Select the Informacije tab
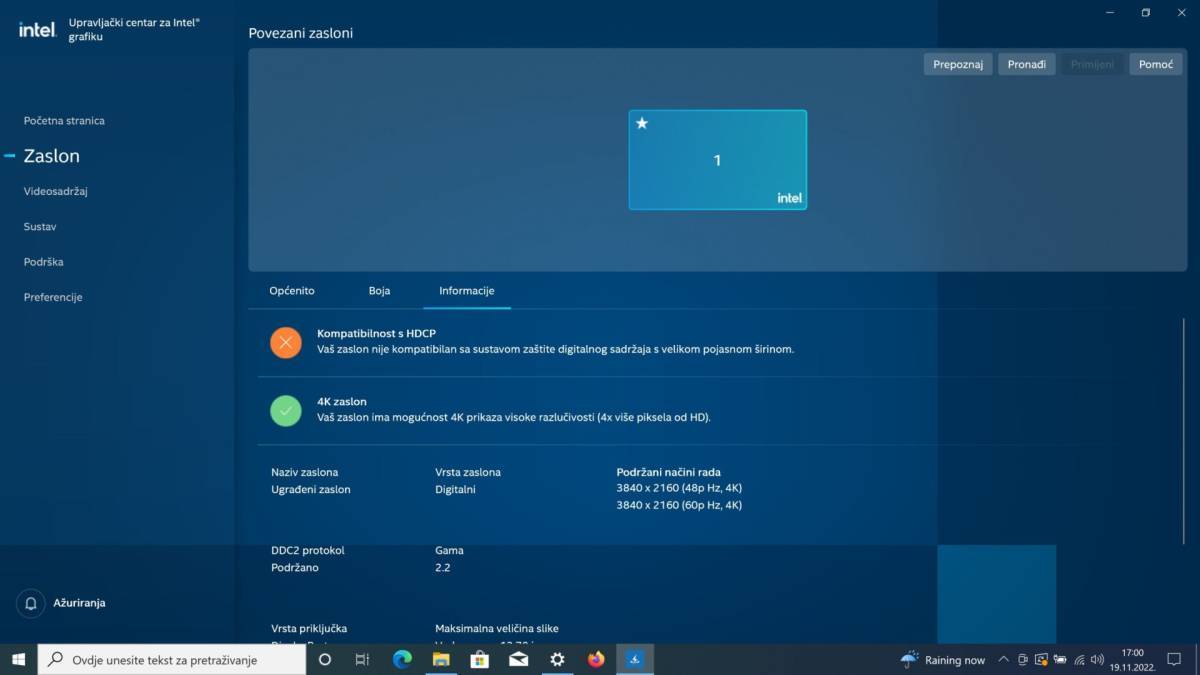Screen dimensions: 1200x675 pos(467,291)
